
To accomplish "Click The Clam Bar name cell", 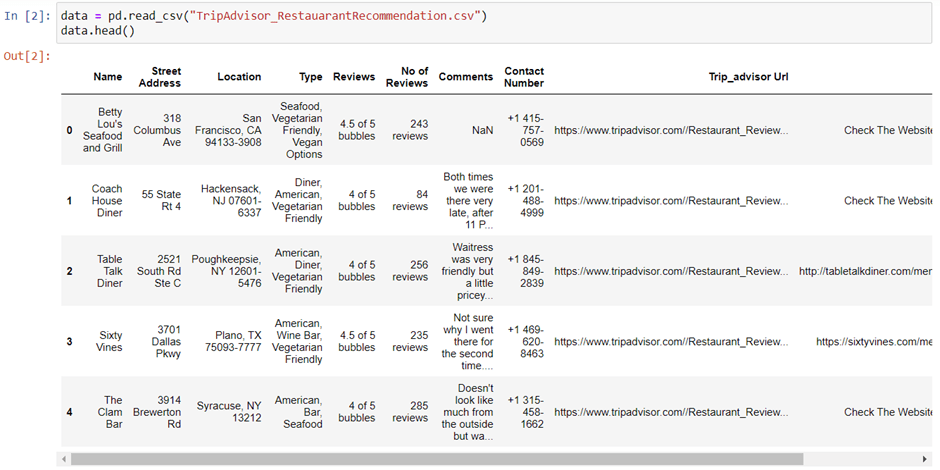I will click(110, 412).
